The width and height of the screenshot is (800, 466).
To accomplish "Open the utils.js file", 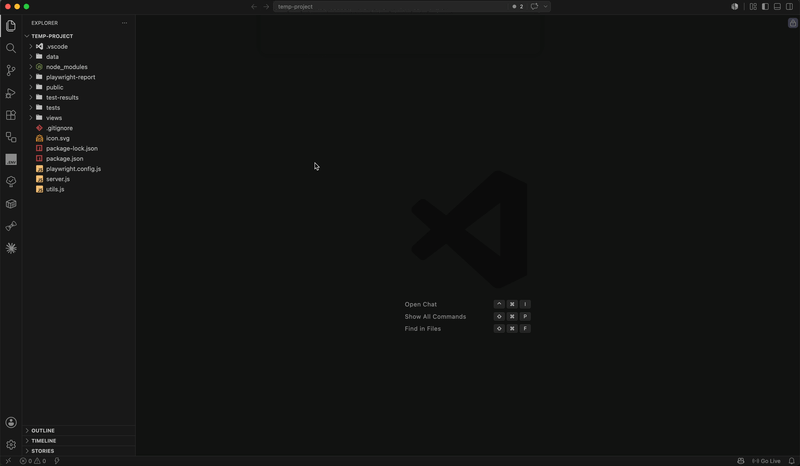I will click(79, 189).
